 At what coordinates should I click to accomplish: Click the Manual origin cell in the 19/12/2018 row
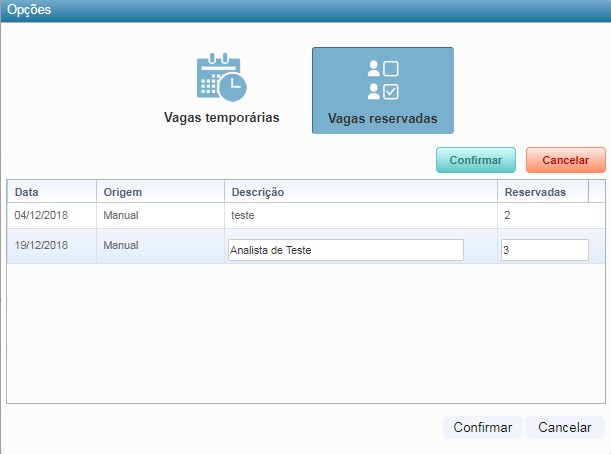pyautogui.click(x=120, y=245)
